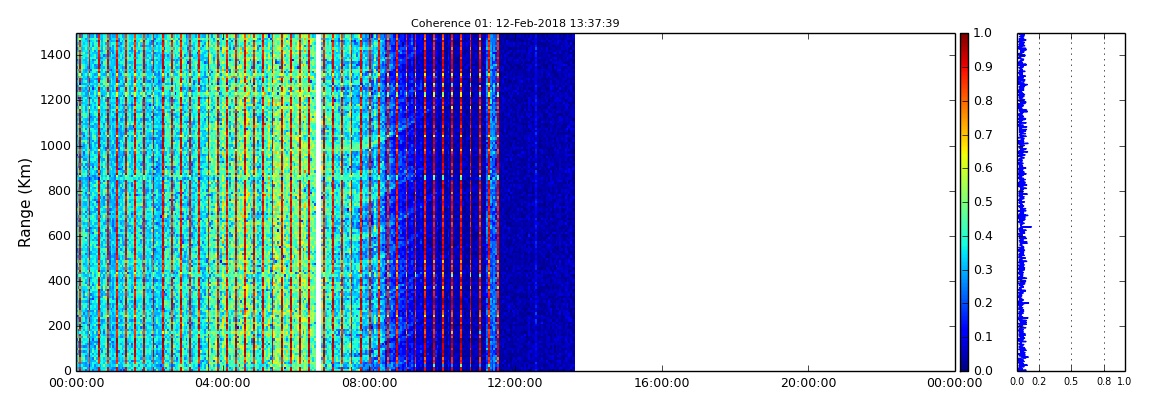Click the 0.2 colorbar tick label
1150x407 pixels.
click(x=981, y=303)
